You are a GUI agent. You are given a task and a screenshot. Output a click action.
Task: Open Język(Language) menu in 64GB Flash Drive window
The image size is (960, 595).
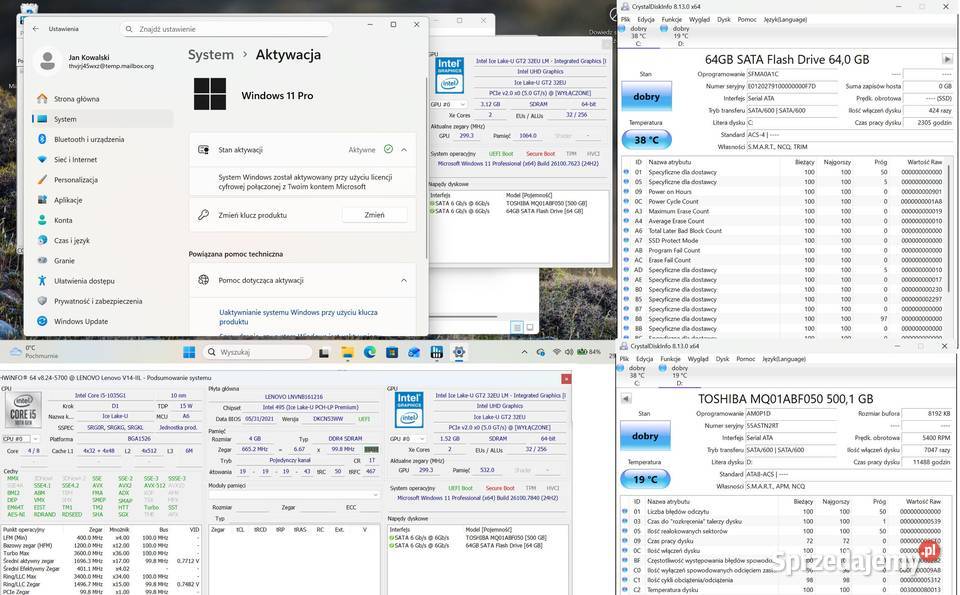(x=785, y=20)
